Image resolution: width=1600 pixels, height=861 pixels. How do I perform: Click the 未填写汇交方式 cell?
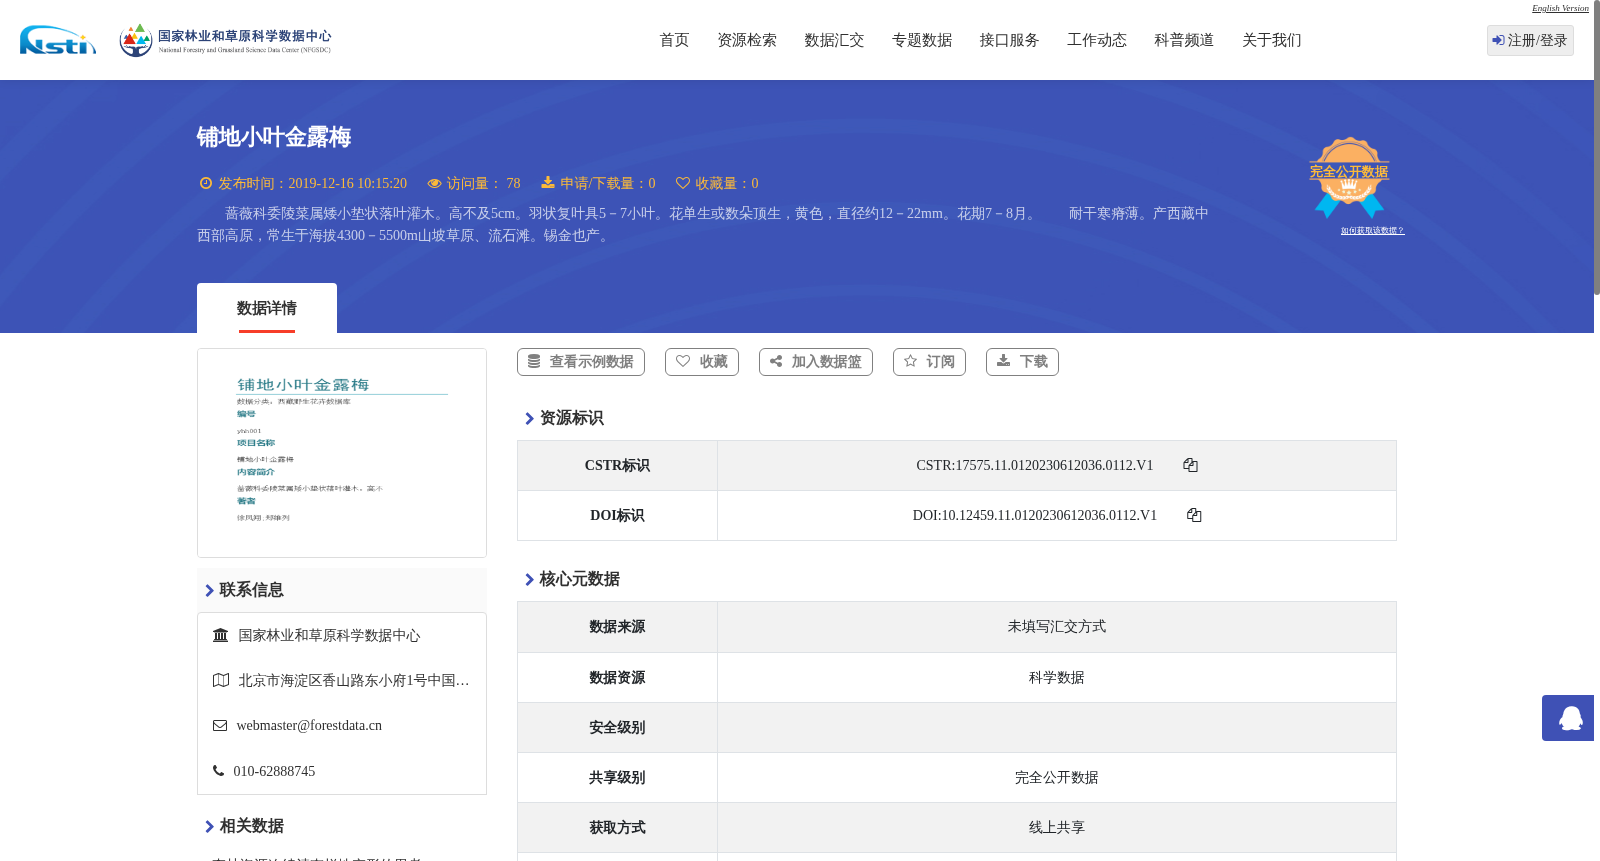1057,626
